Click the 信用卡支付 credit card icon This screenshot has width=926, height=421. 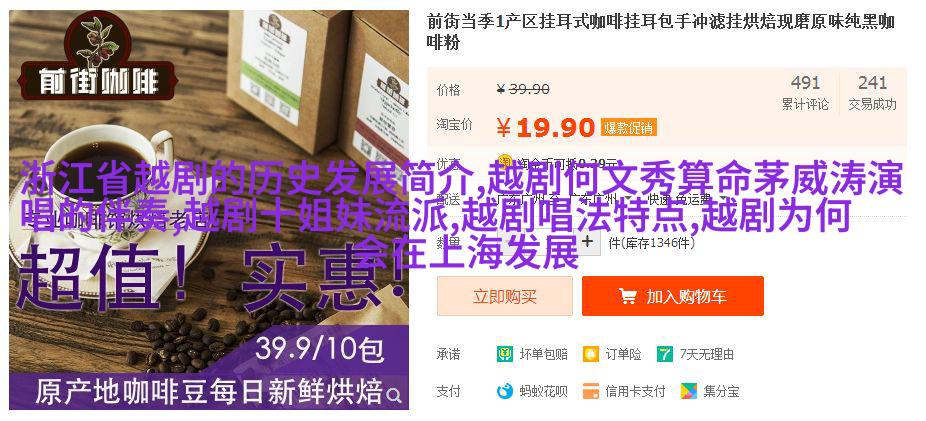(x=590, y=391)
